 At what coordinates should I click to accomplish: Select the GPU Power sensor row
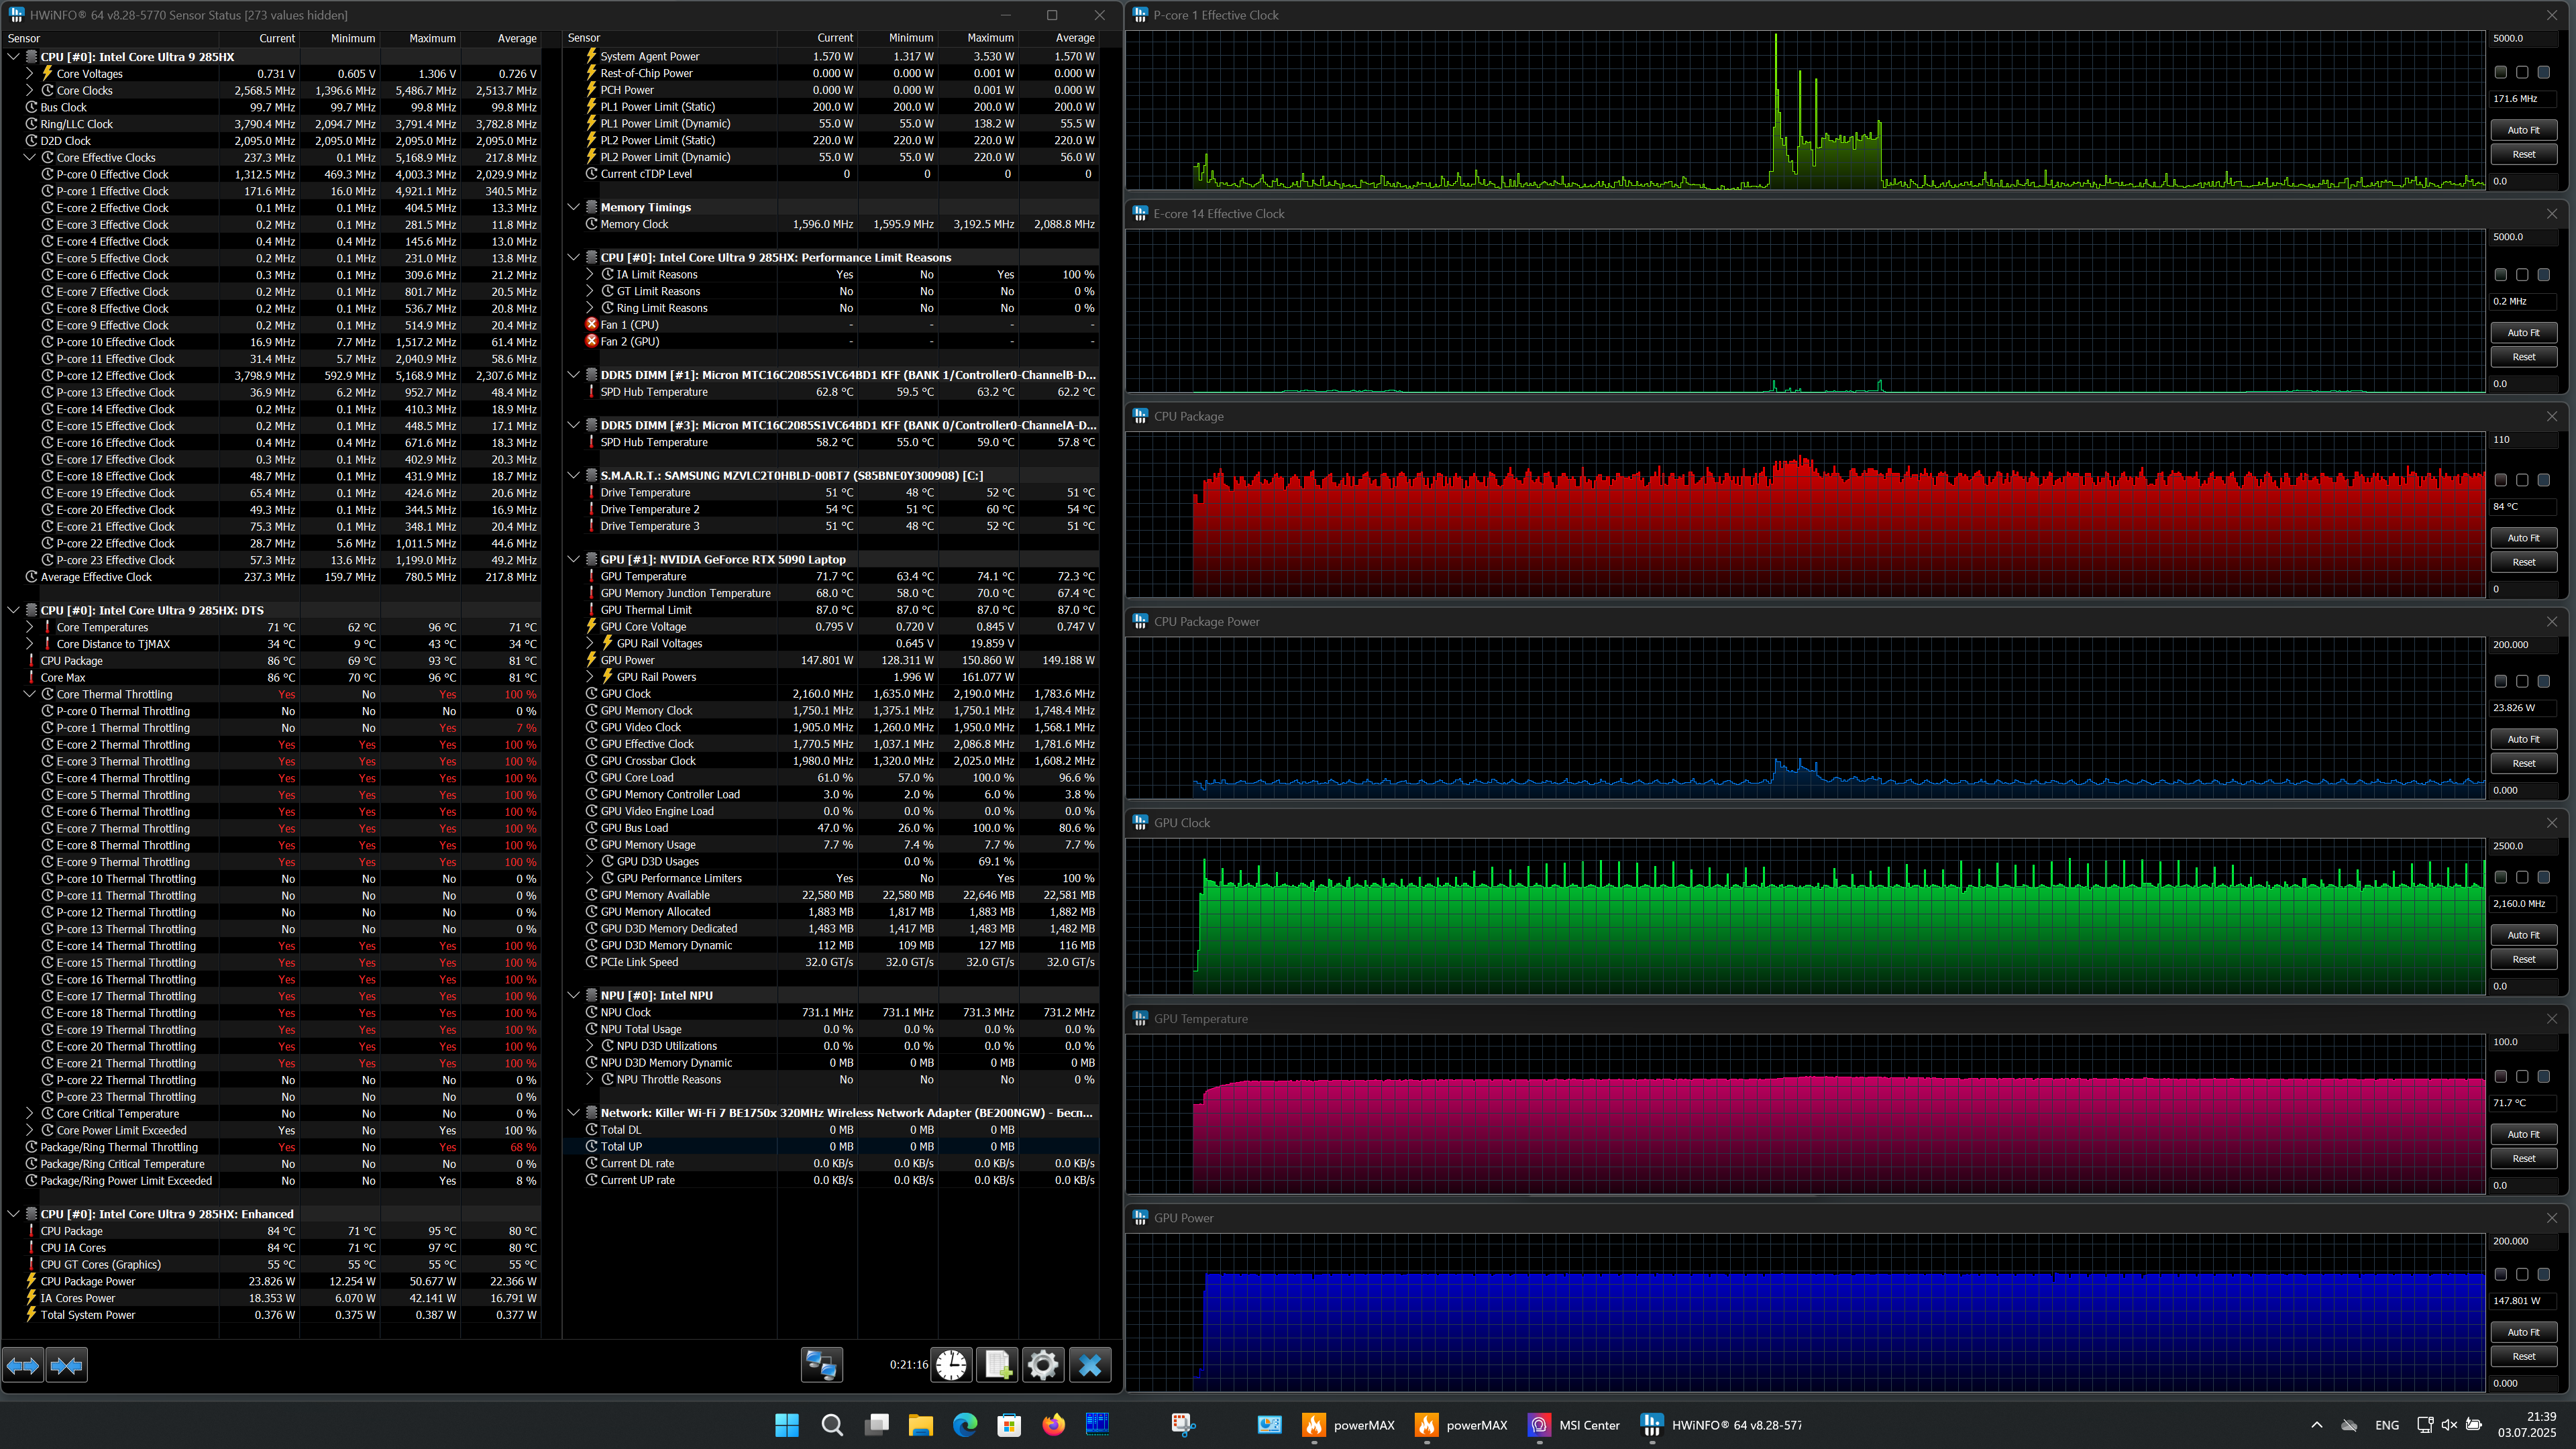(628, 660)
